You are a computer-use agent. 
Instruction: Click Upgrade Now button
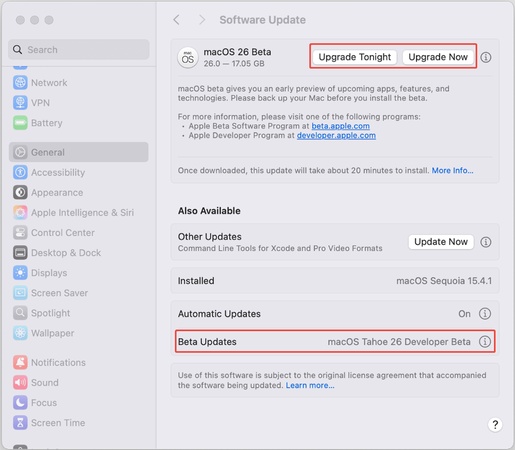[438, 57]
